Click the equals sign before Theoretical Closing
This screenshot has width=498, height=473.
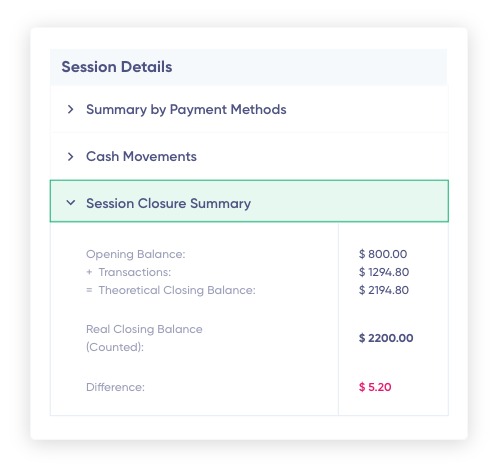pos(89,290)
